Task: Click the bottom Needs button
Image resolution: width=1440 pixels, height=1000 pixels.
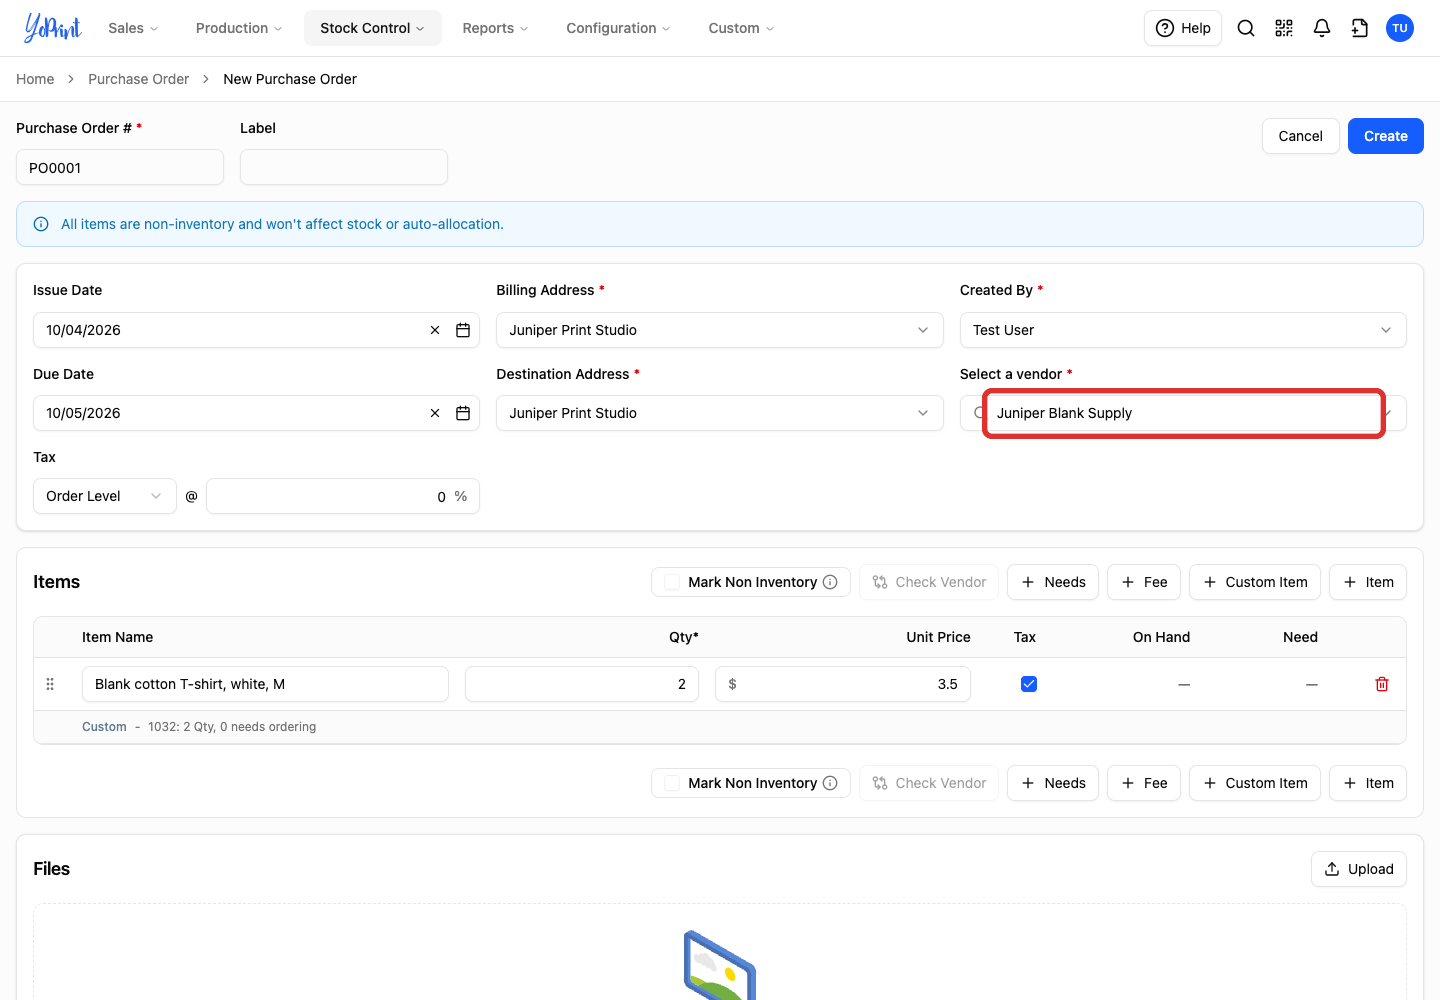Action: (x=1053, y=783)
